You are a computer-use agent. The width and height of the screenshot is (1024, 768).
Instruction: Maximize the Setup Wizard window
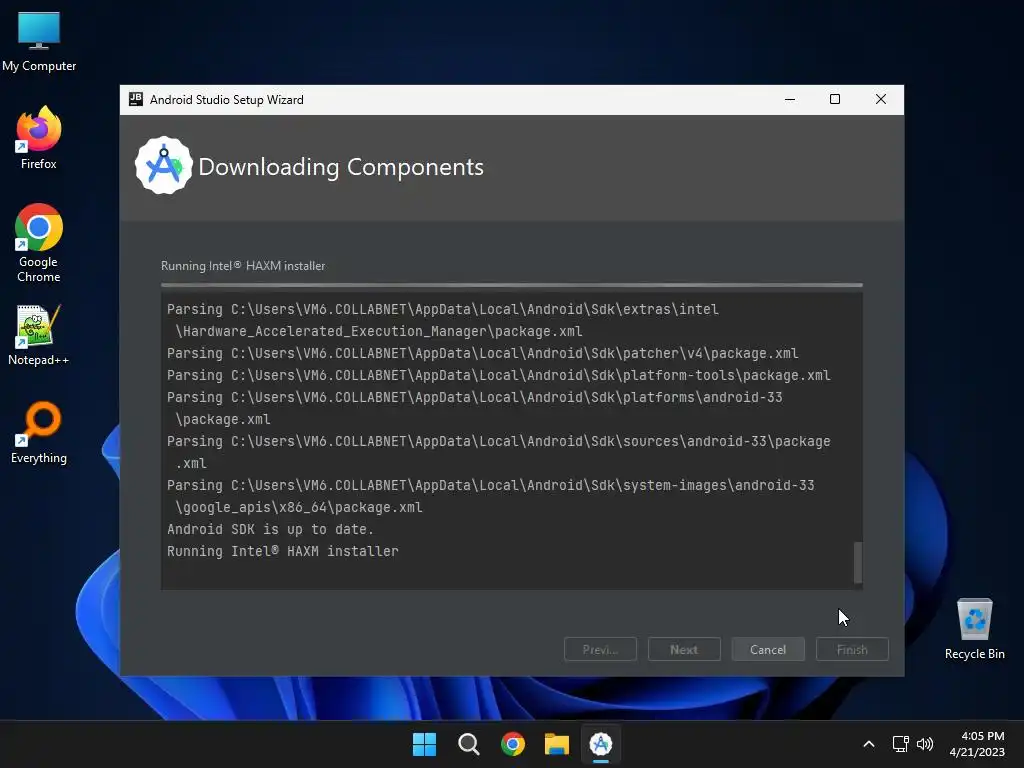point(835,99)
